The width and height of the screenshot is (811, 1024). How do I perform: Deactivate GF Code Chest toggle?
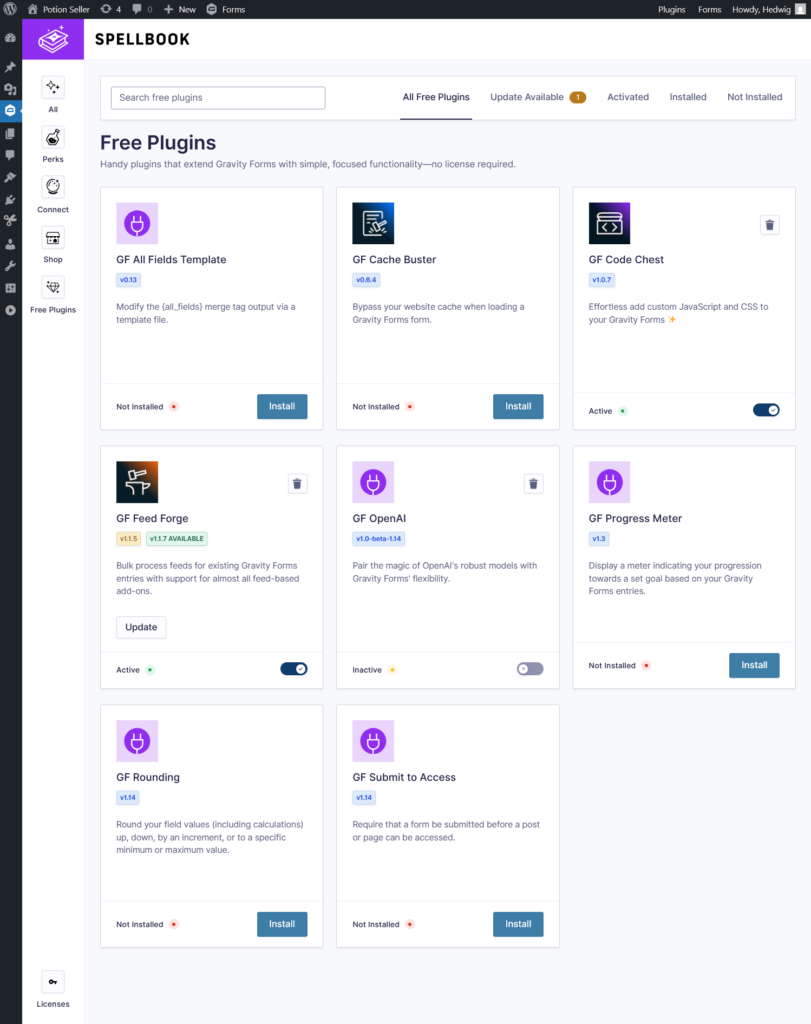click(x=766, y=410)
